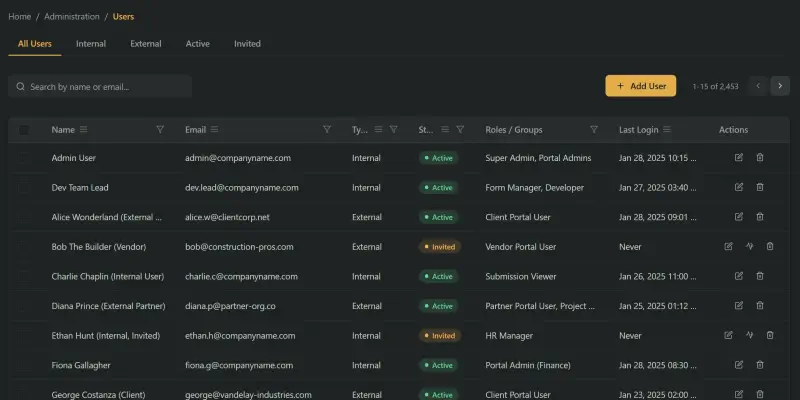Open the Status column filter
Image resolution: width=800 pixels, height=400 pixels.
coord(460,130)
